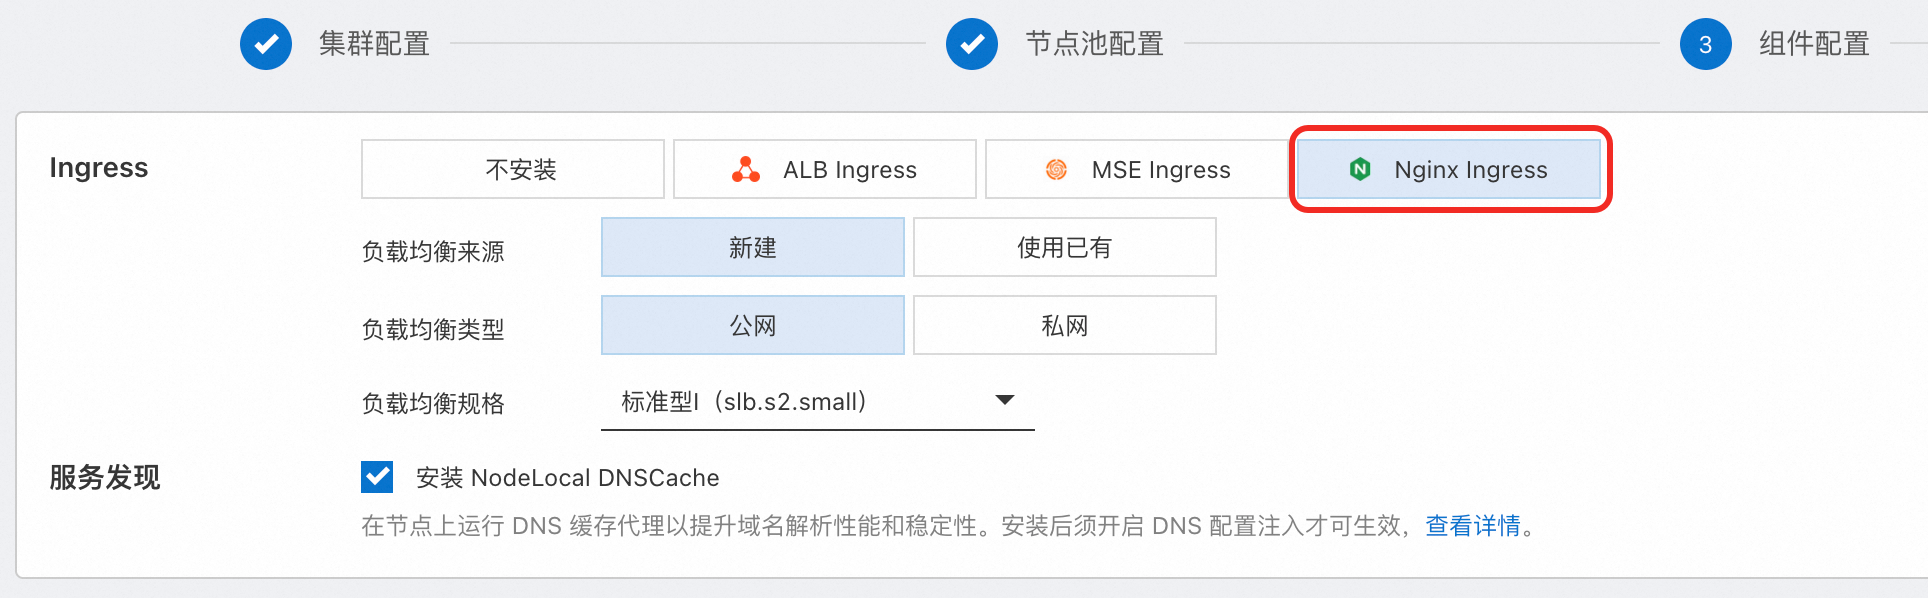
Task: Click the 安装 NodeLocal DNSCache label text
Action: click(568, 478)
